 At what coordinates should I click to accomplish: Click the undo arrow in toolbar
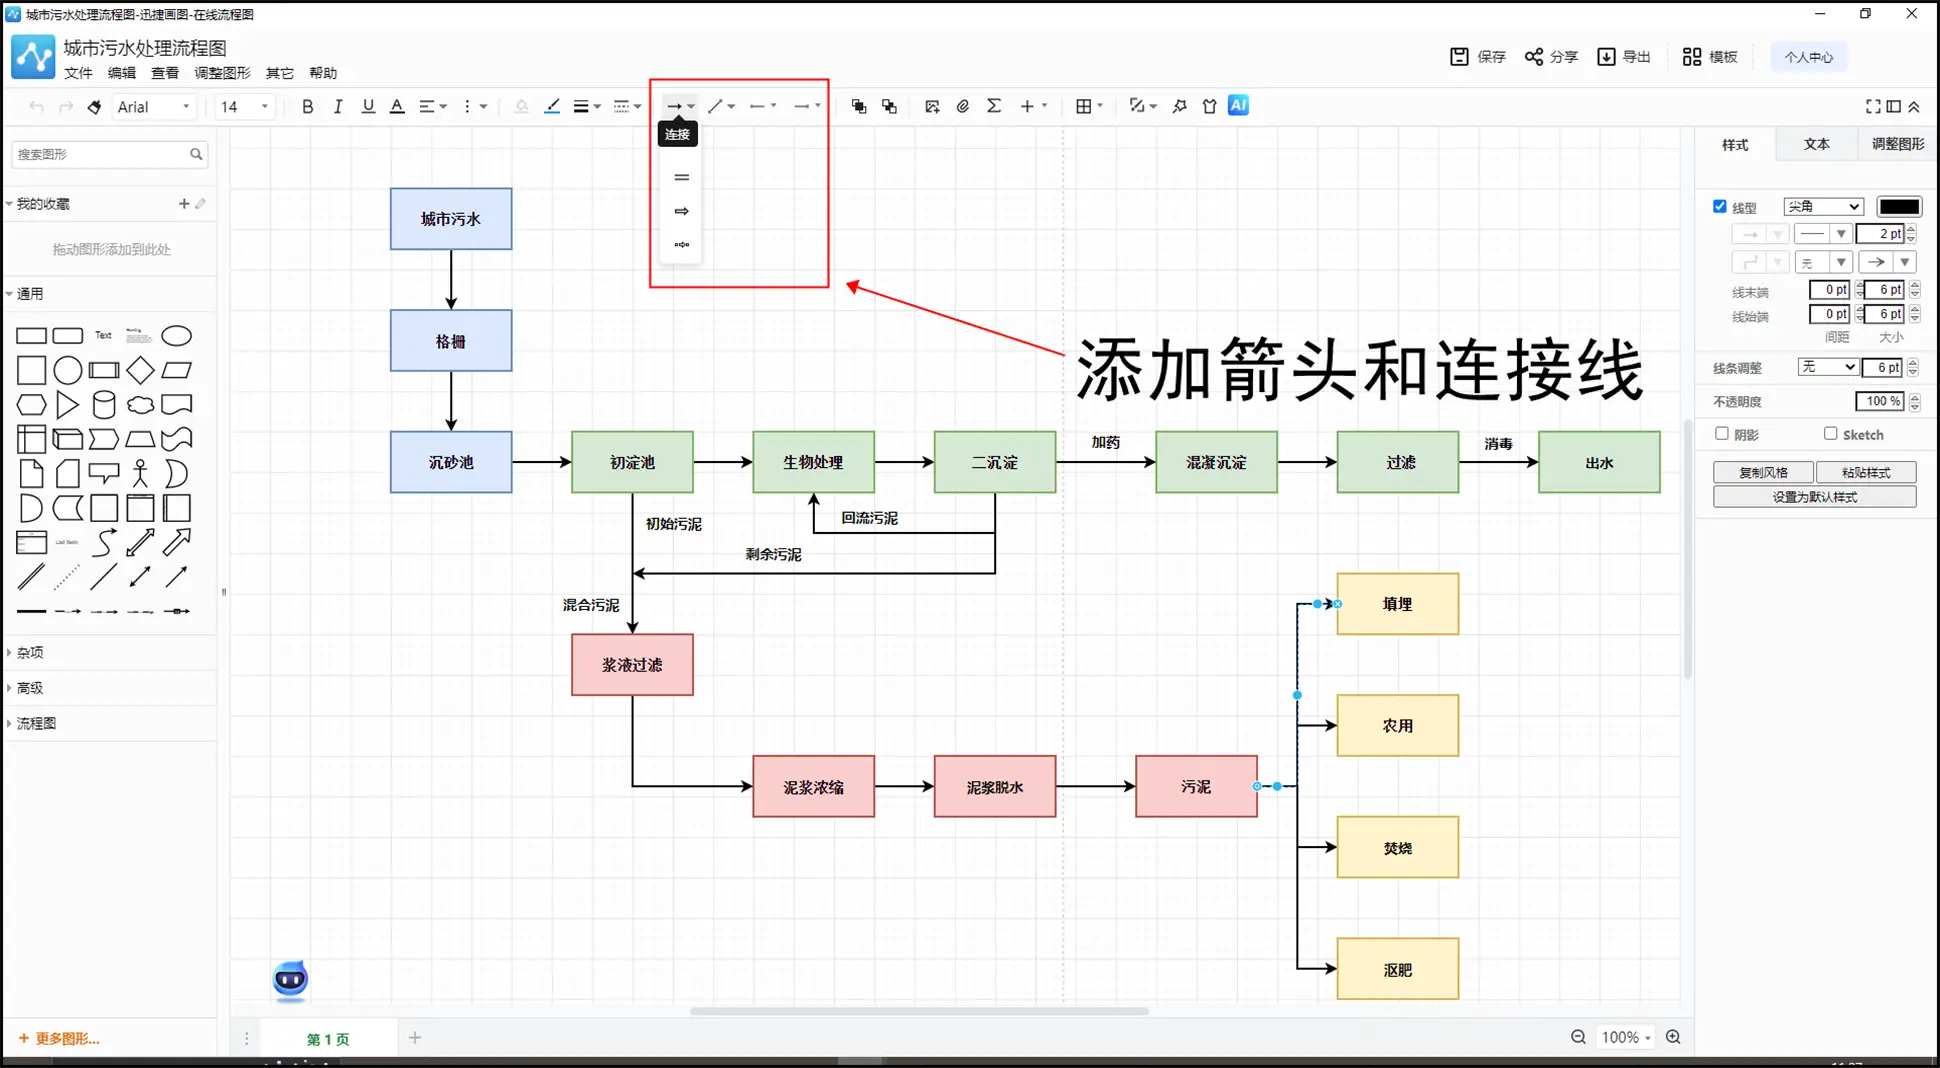[x=36, y=107]
